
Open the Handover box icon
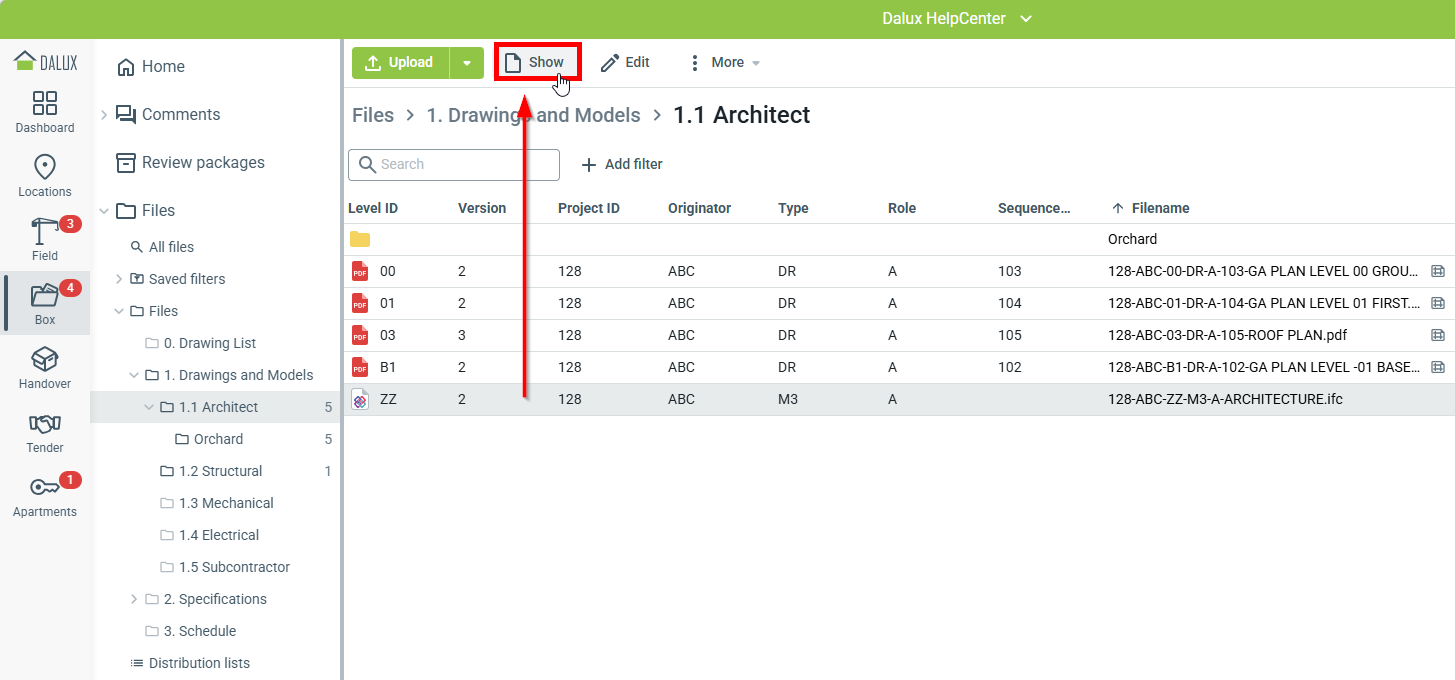(45, 359)
